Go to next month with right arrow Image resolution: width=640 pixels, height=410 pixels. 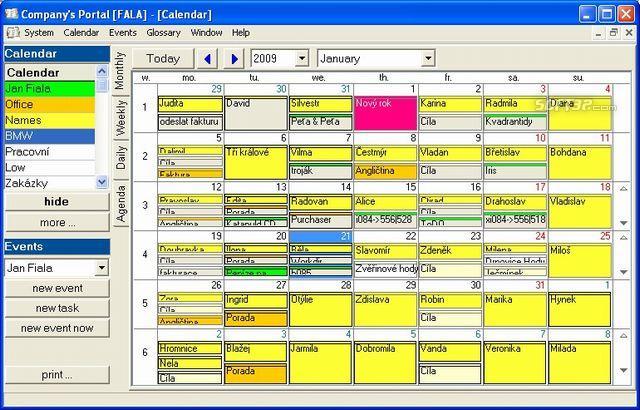click(234, 59)
